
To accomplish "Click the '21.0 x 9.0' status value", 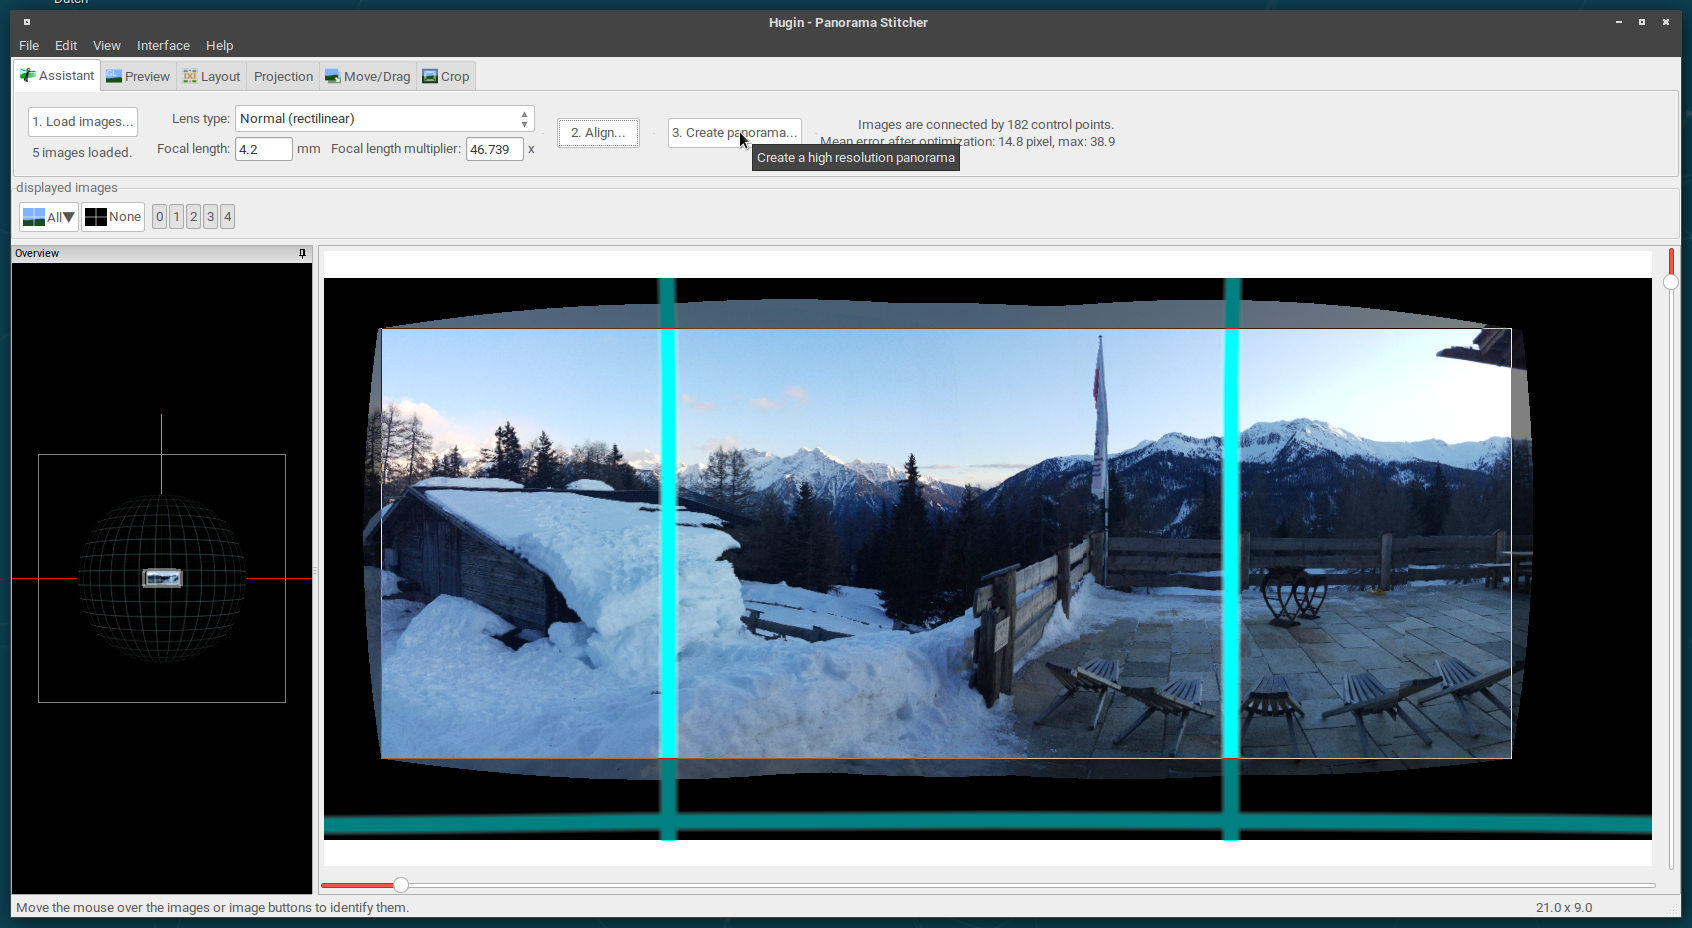I will pos(1564,907).
